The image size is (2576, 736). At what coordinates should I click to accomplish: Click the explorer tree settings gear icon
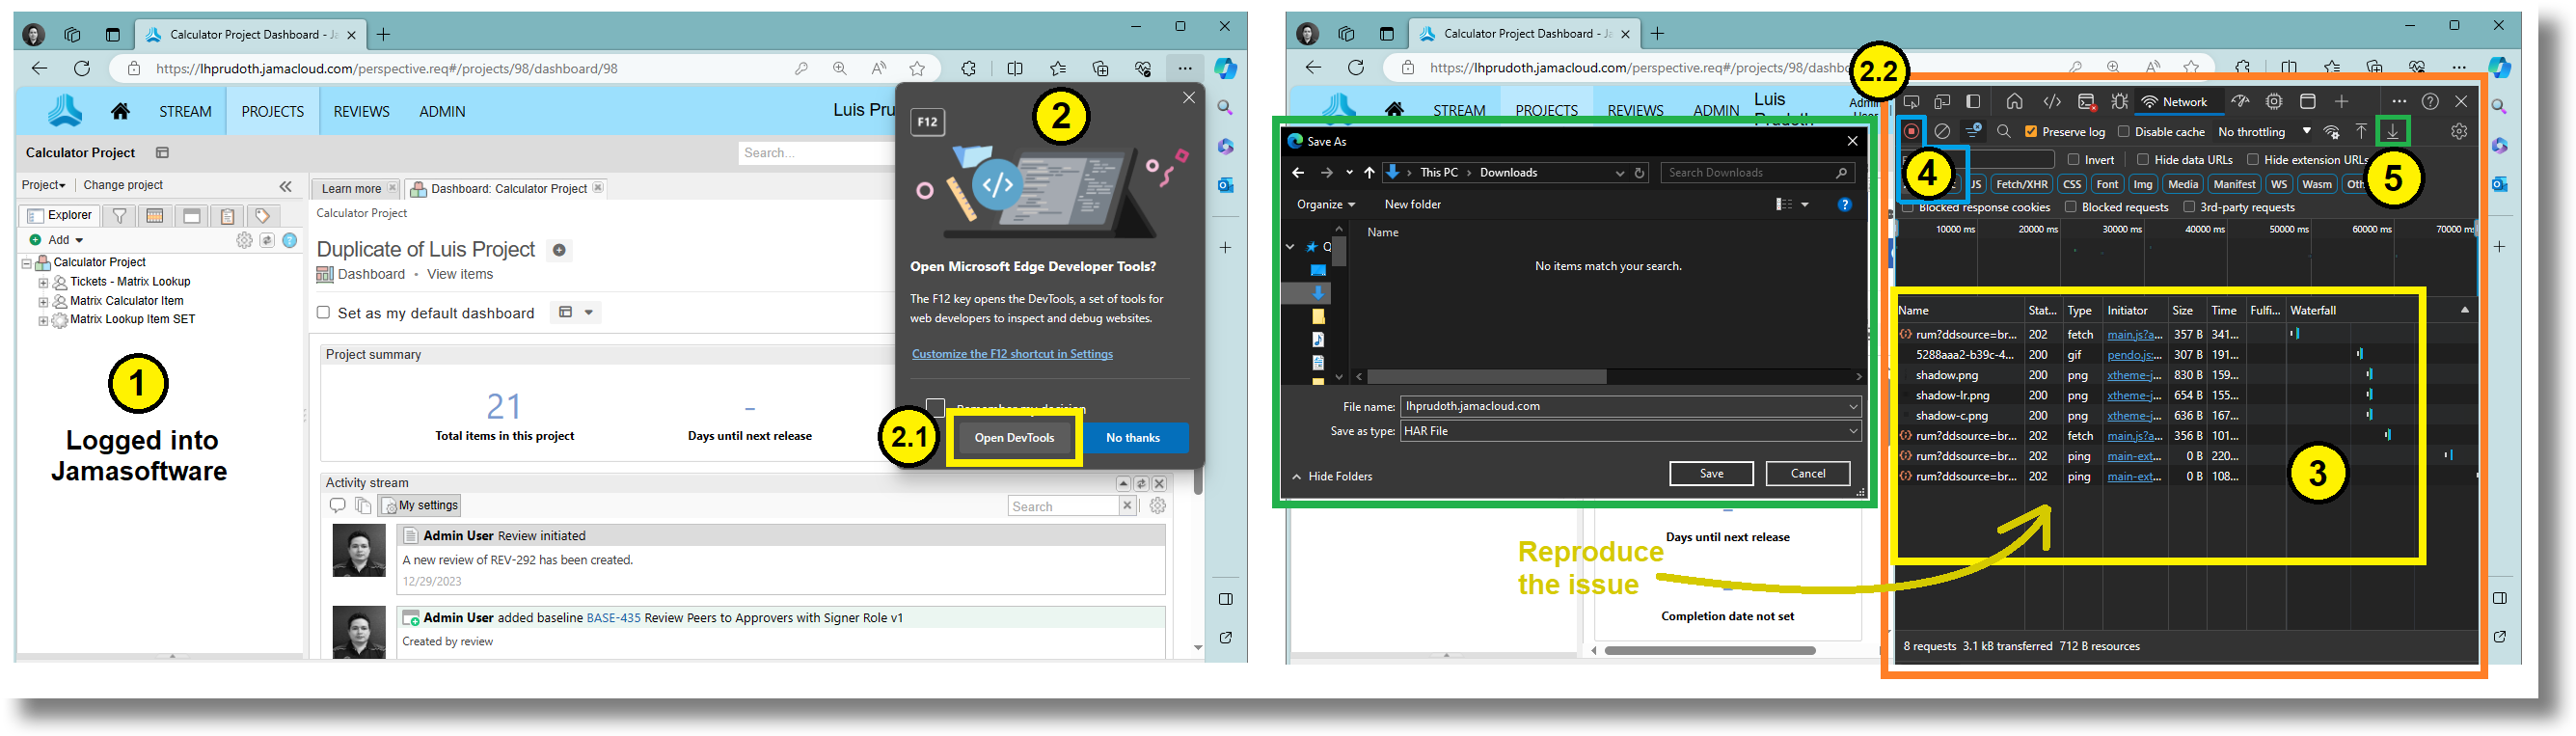coord(244,240)
